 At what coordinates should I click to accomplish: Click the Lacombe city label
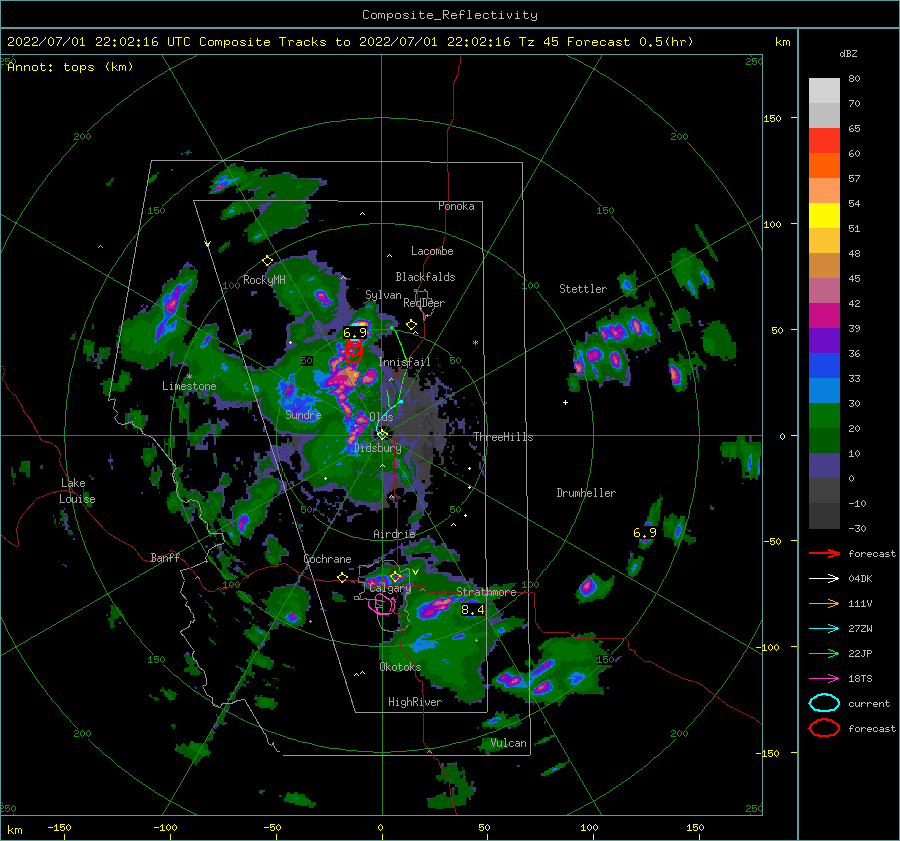[x=432, y=251]
